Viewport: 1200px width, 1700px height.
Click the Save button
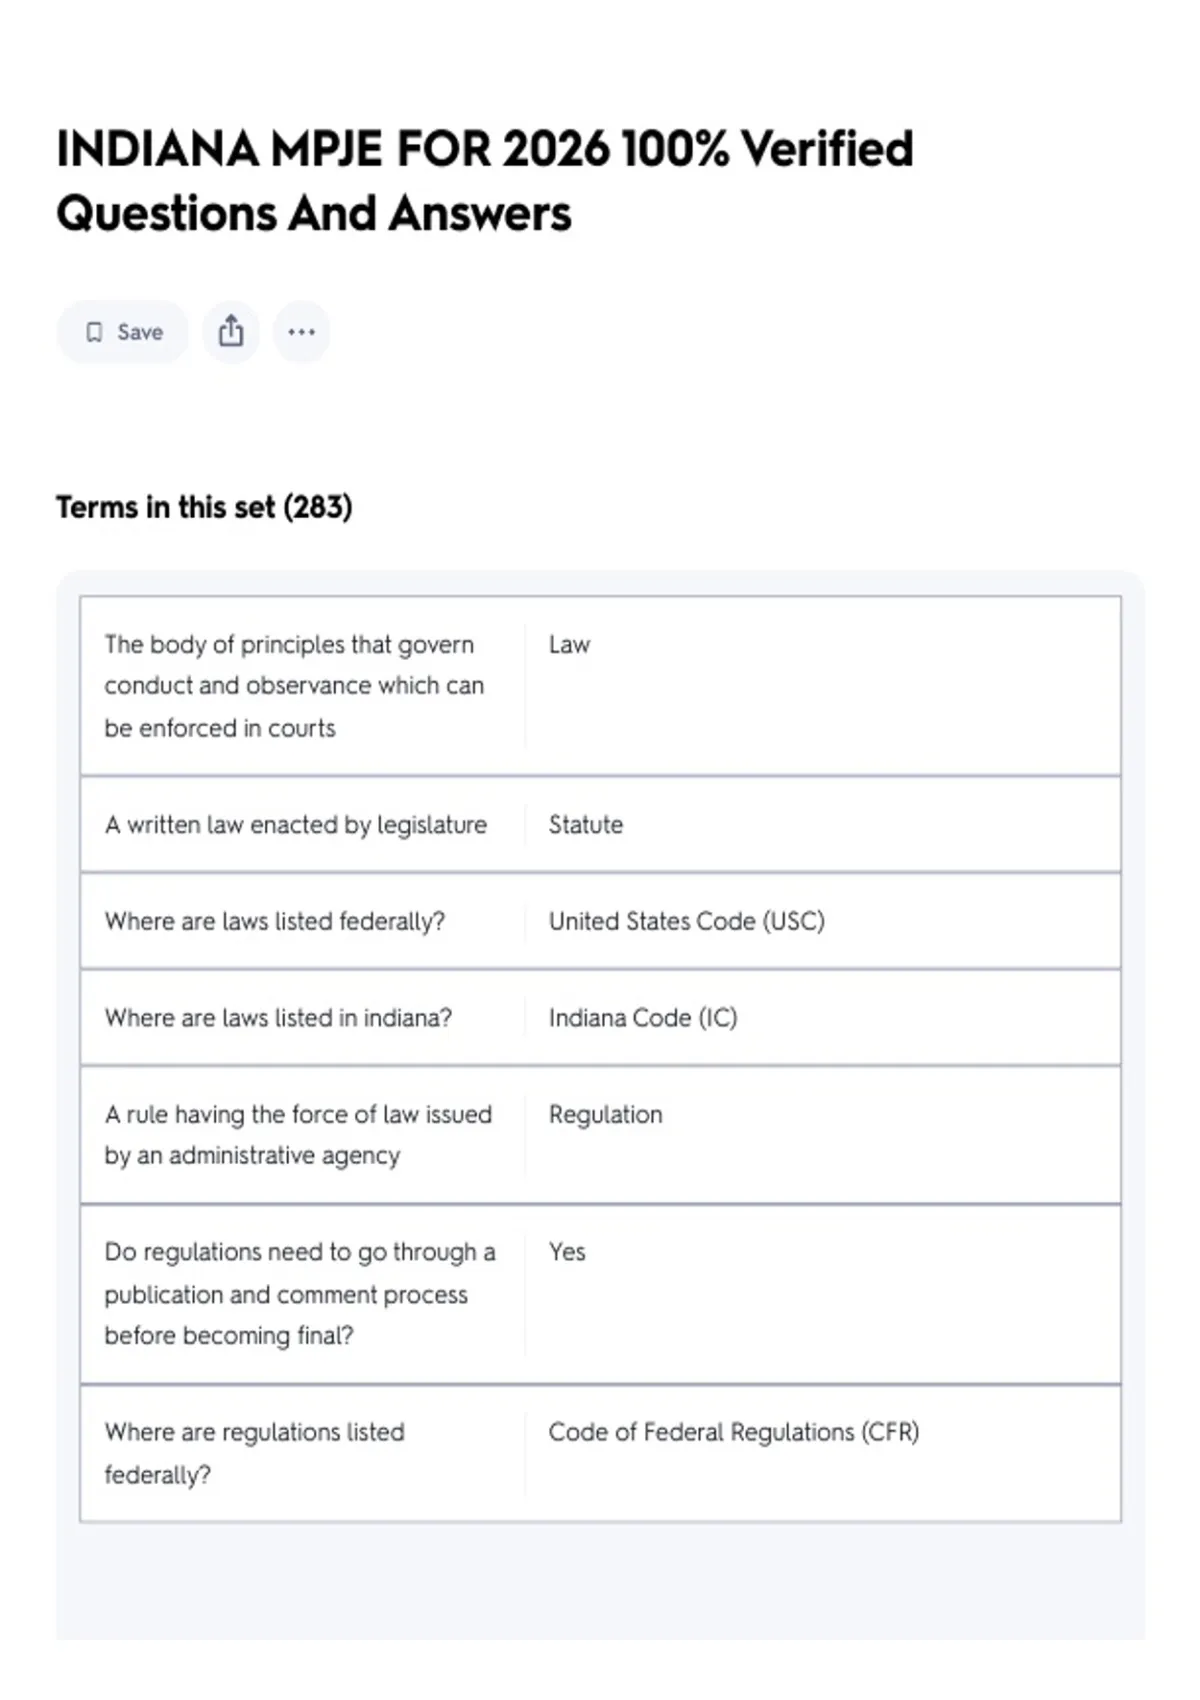(x=122, y=332)
